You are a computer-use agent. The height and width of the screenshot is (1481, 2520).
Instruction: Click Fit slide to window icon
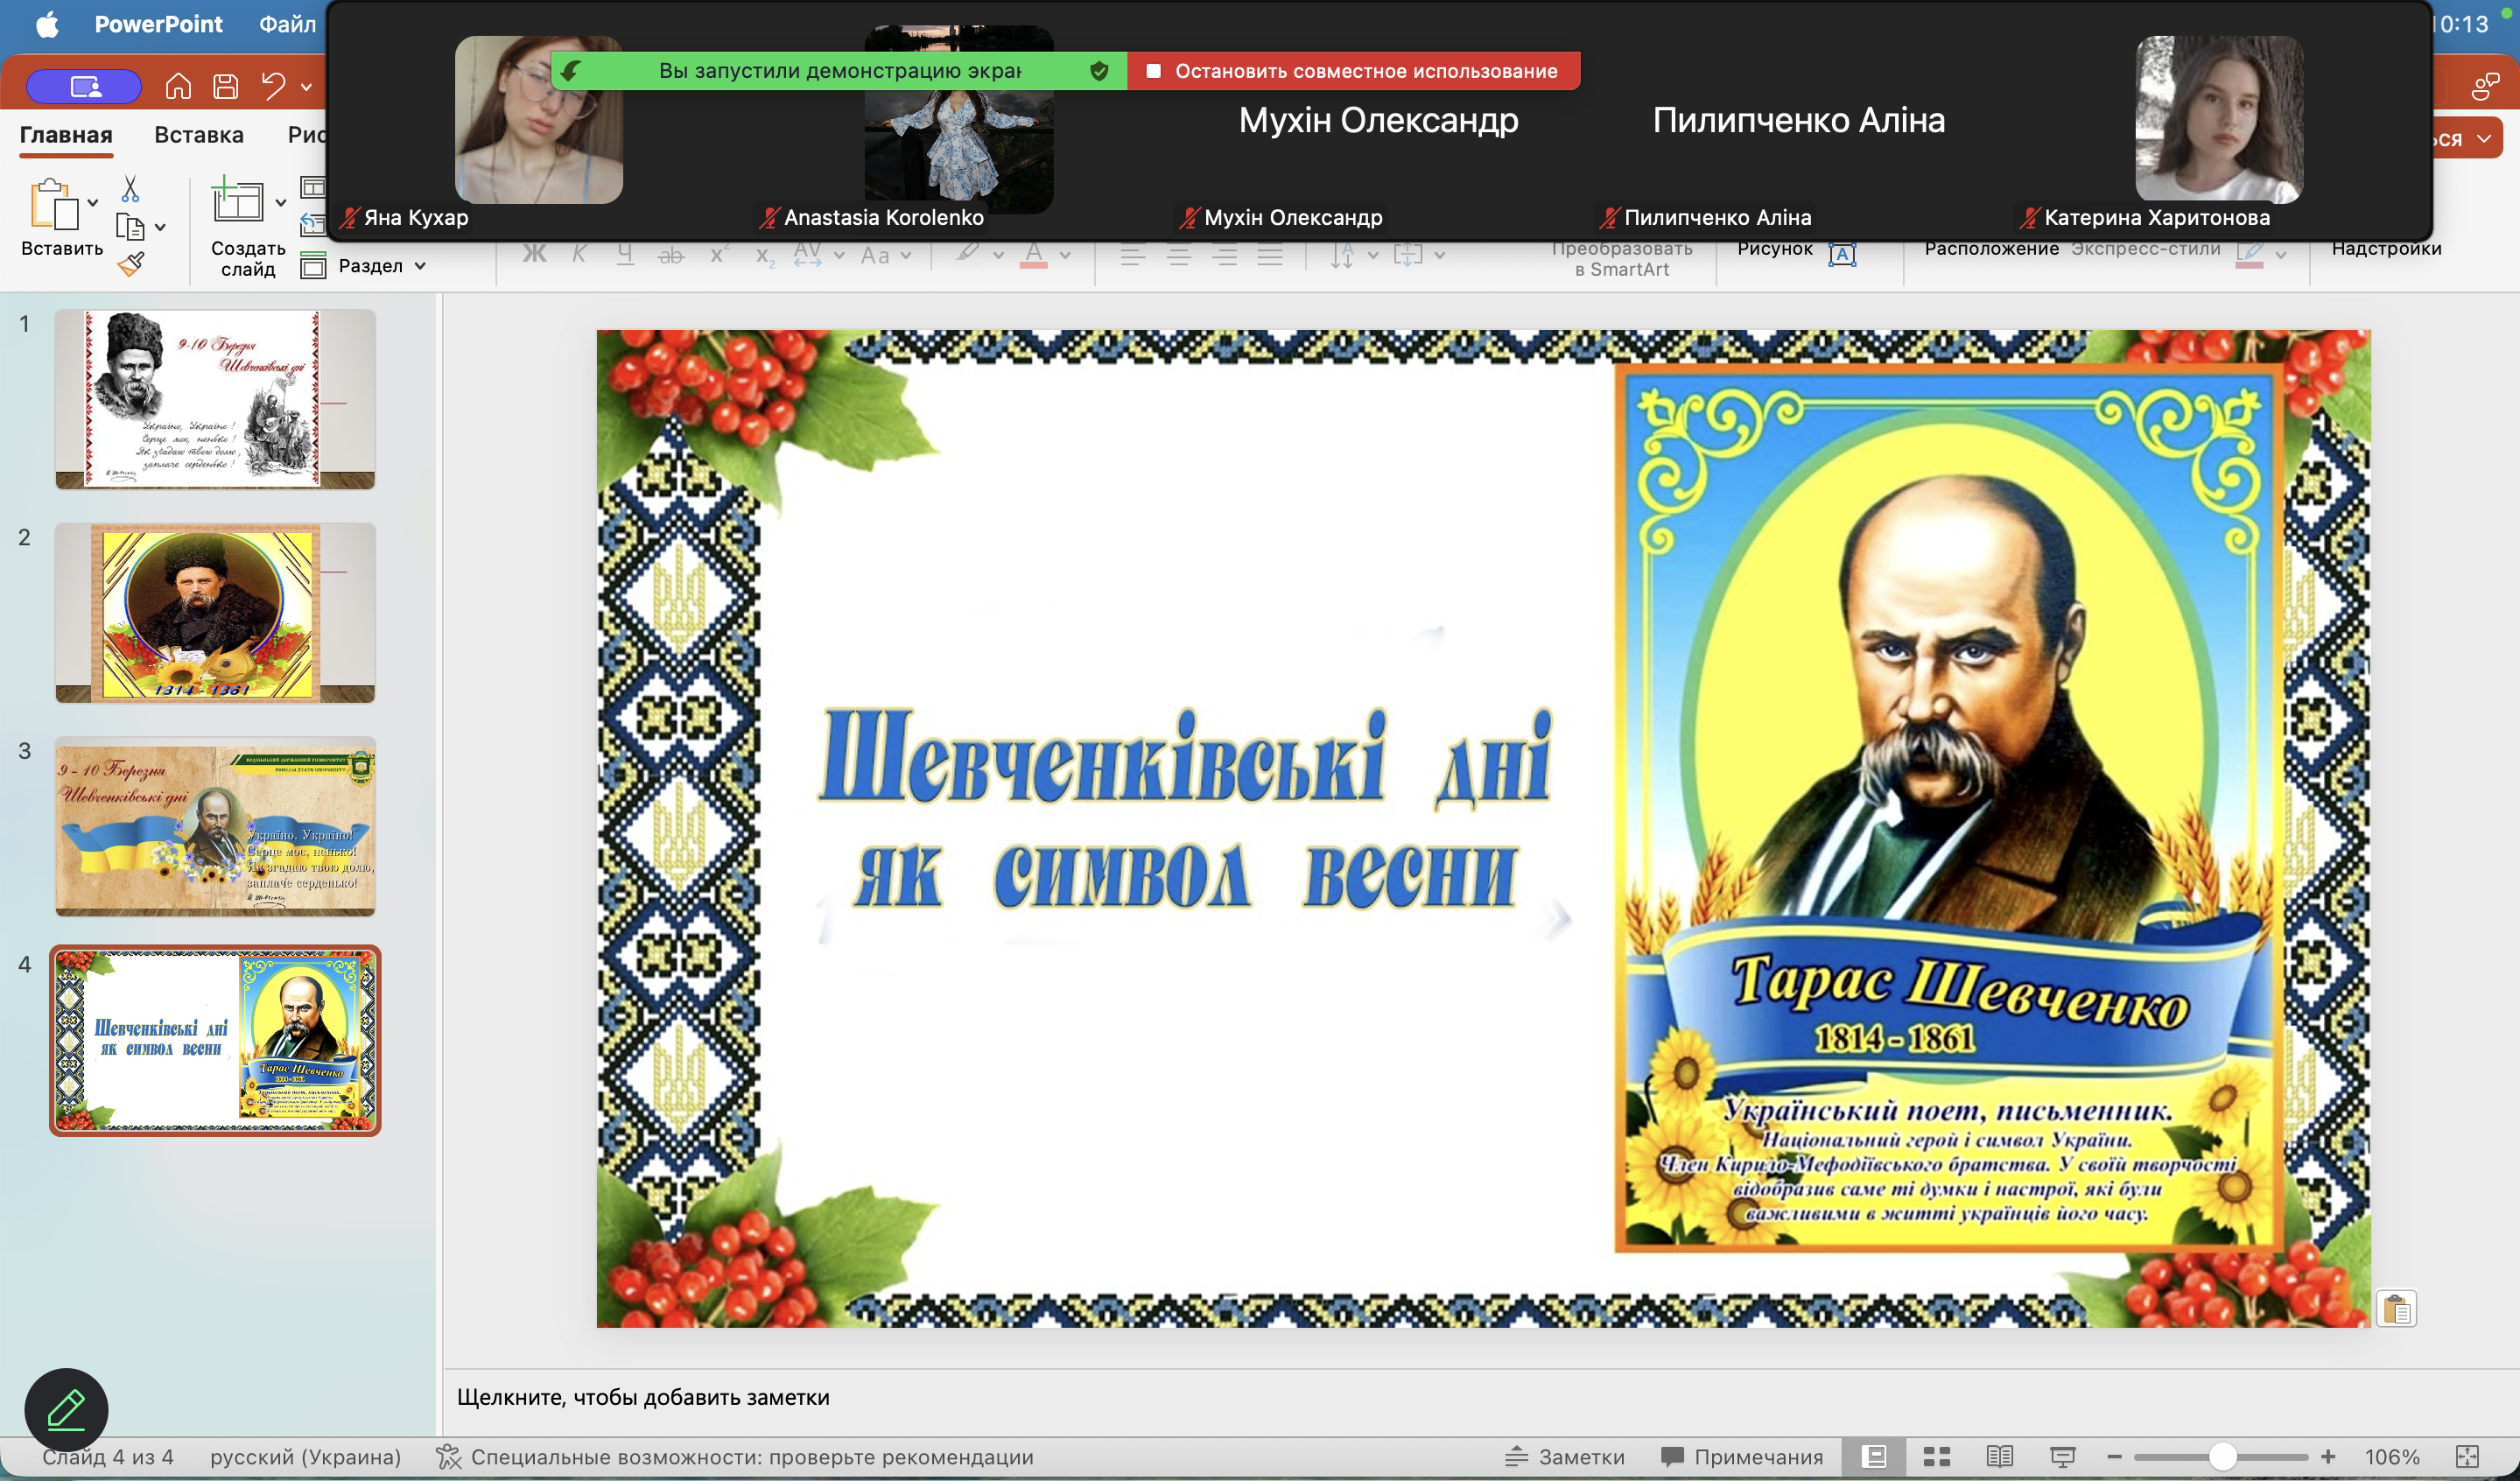2467,1456
